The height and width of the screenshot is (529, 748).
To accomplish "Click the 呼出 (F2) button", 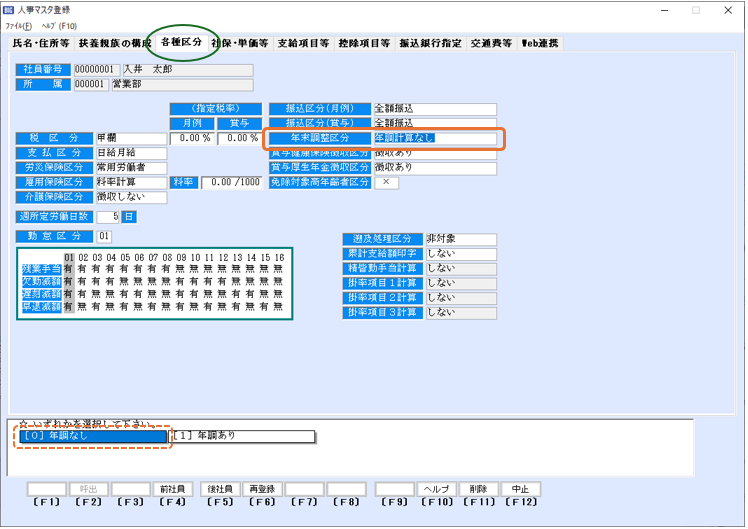I will [x=88, y=490].
